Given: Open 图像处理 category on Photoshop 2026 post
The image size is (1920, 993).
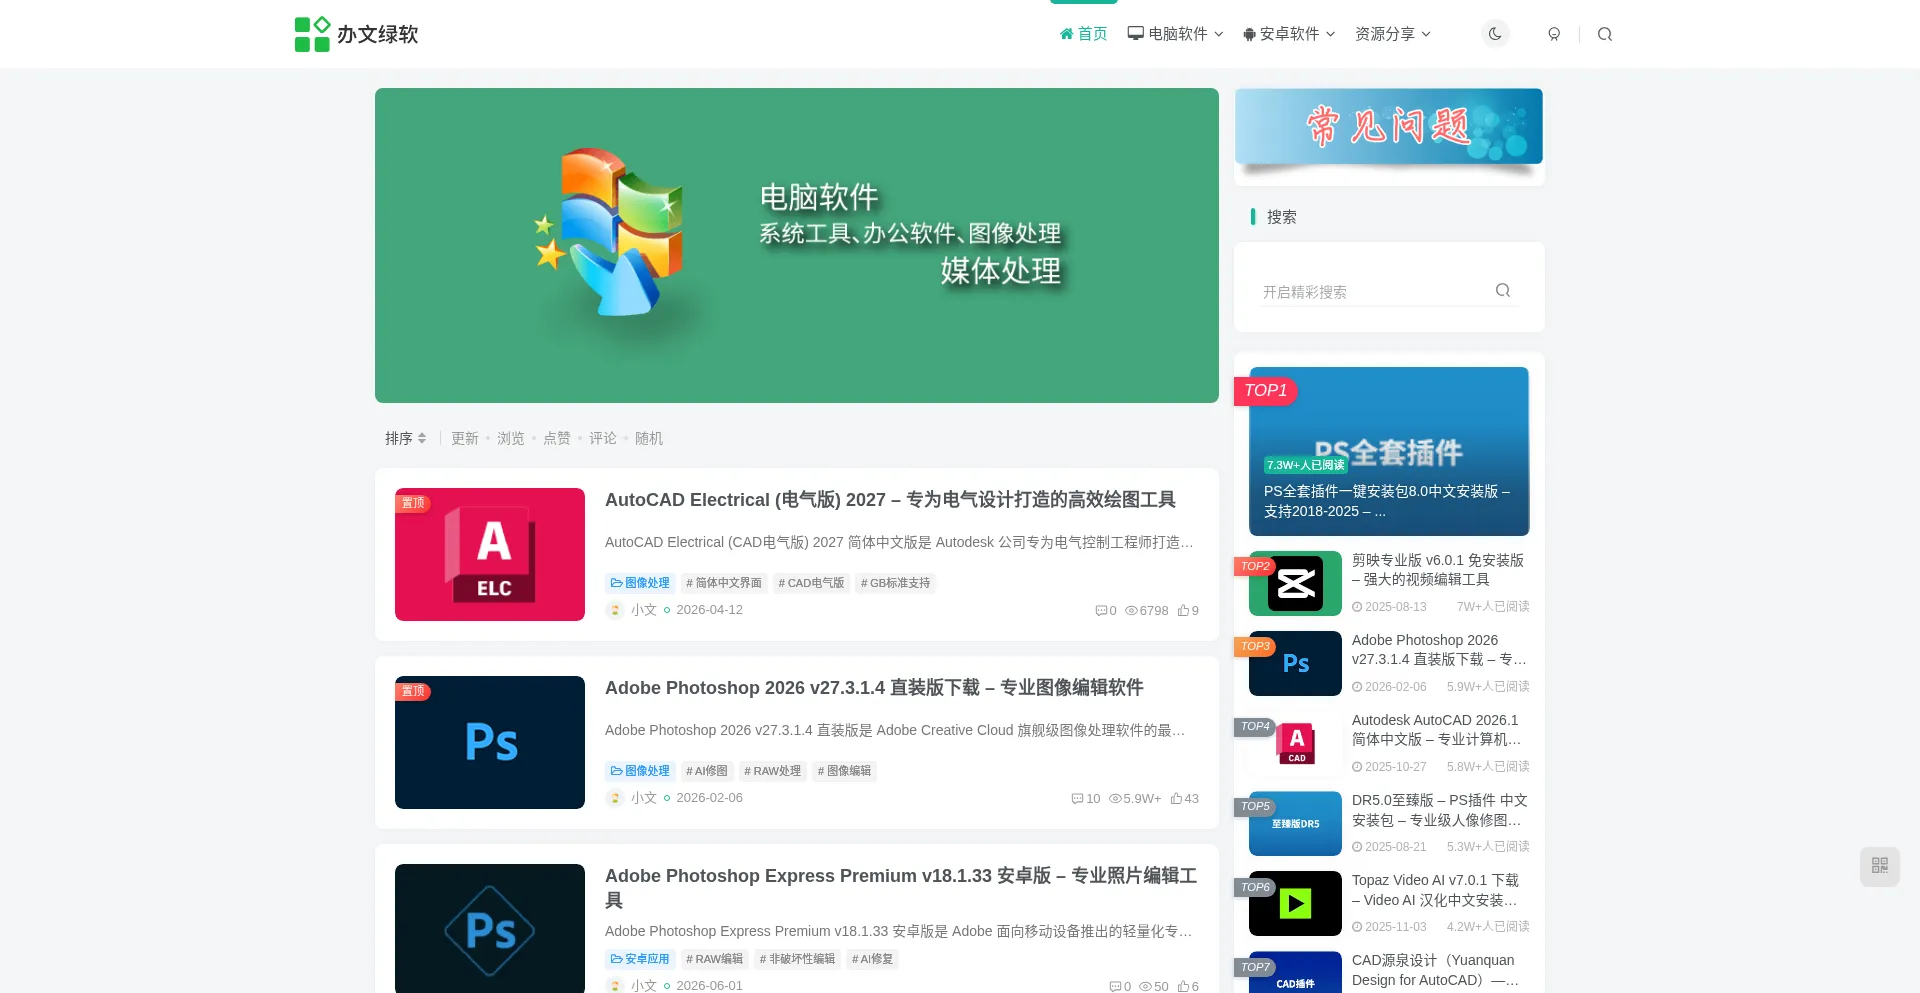Looking at the screenshot, I should click(640, 771).
